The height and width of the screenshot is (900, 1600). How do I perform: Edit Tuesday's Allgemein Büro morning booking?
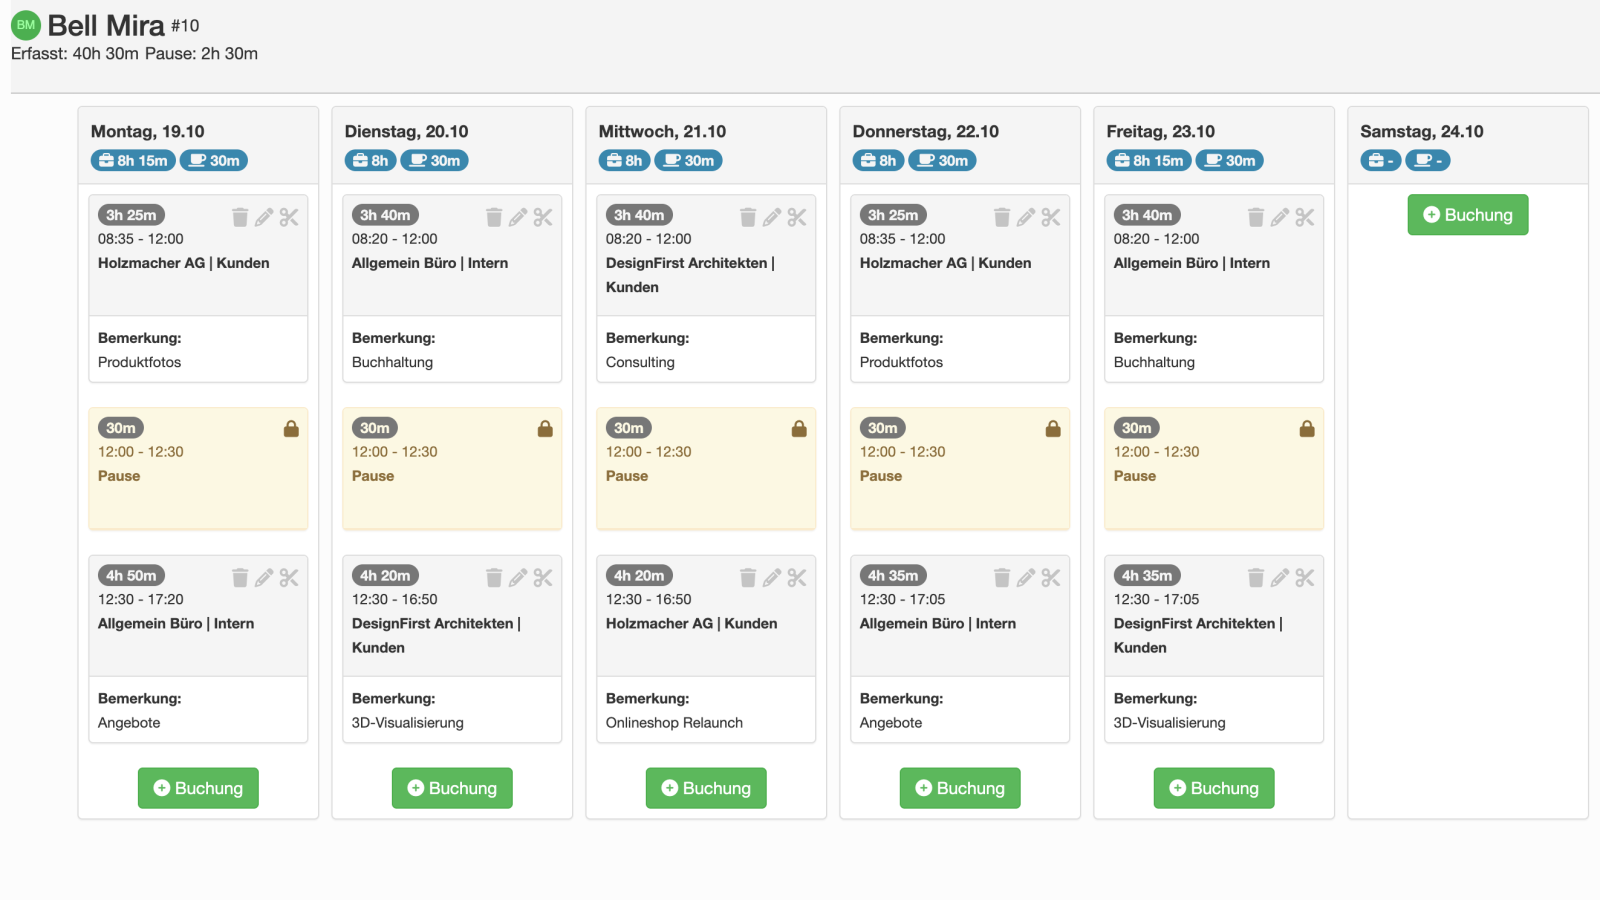[x=518, y=217]
